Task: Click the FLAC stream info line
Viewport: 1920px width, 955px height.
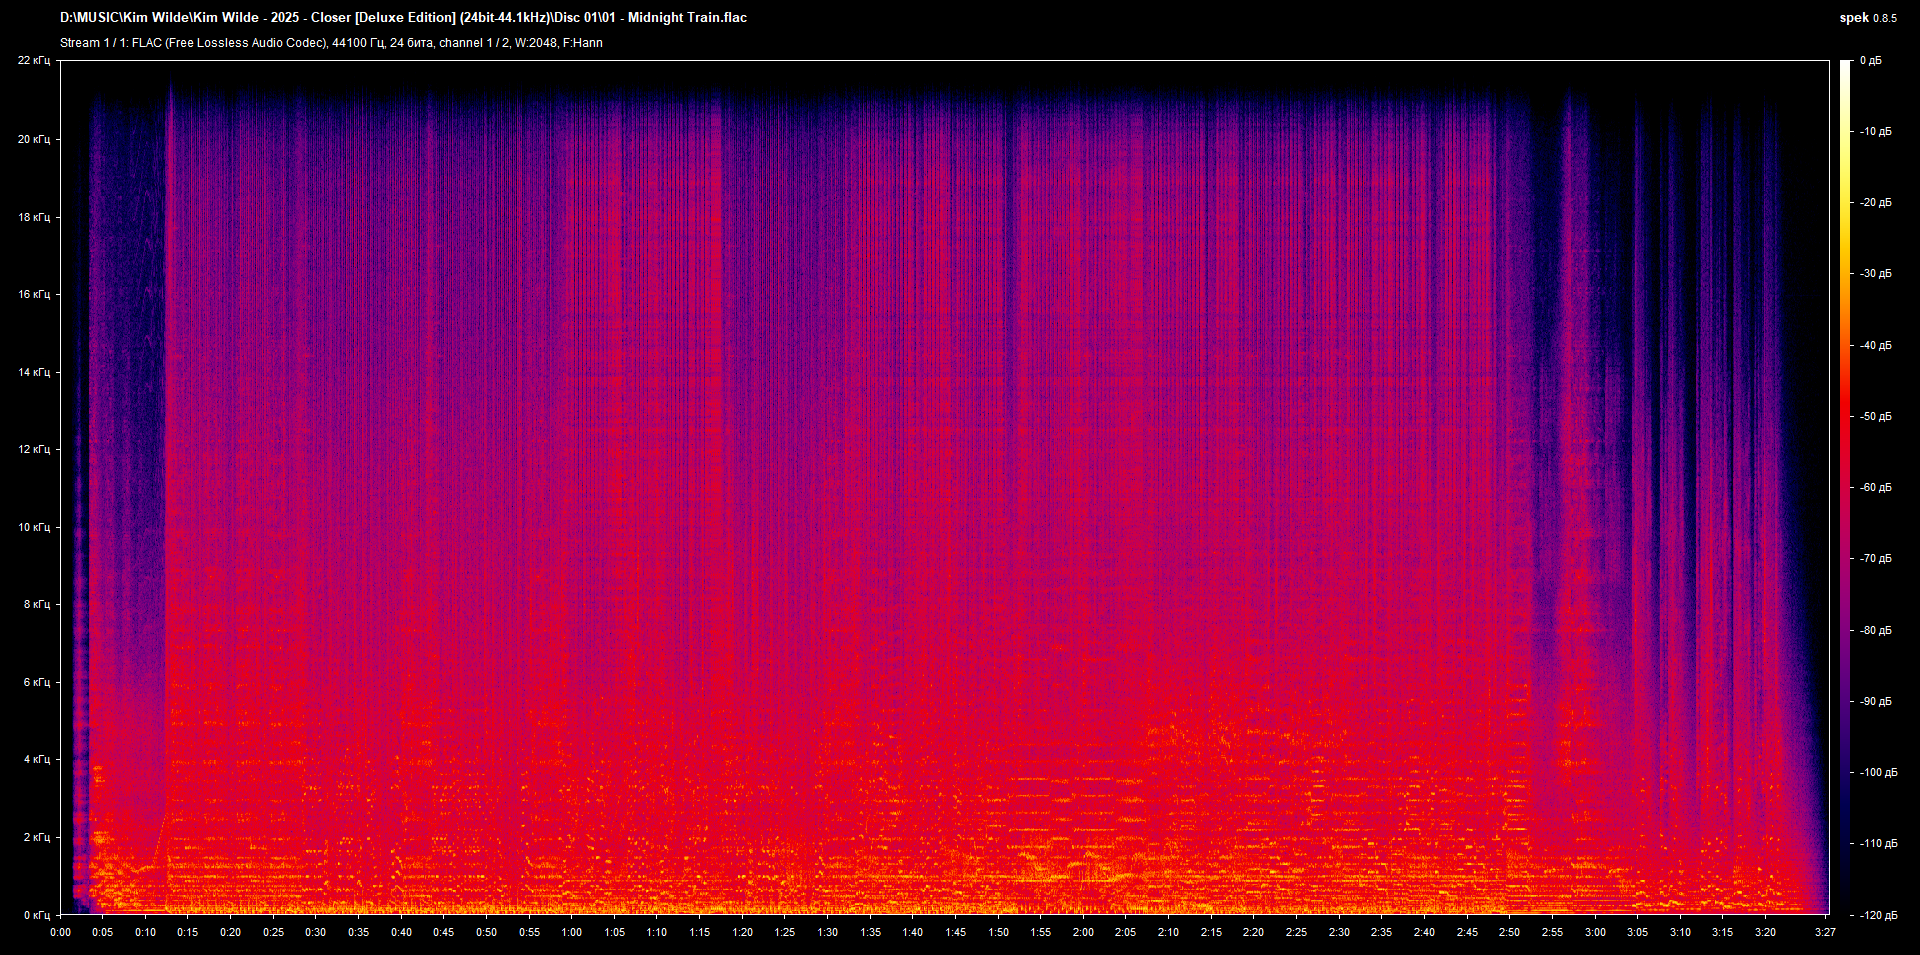Action: coord(331,43)
